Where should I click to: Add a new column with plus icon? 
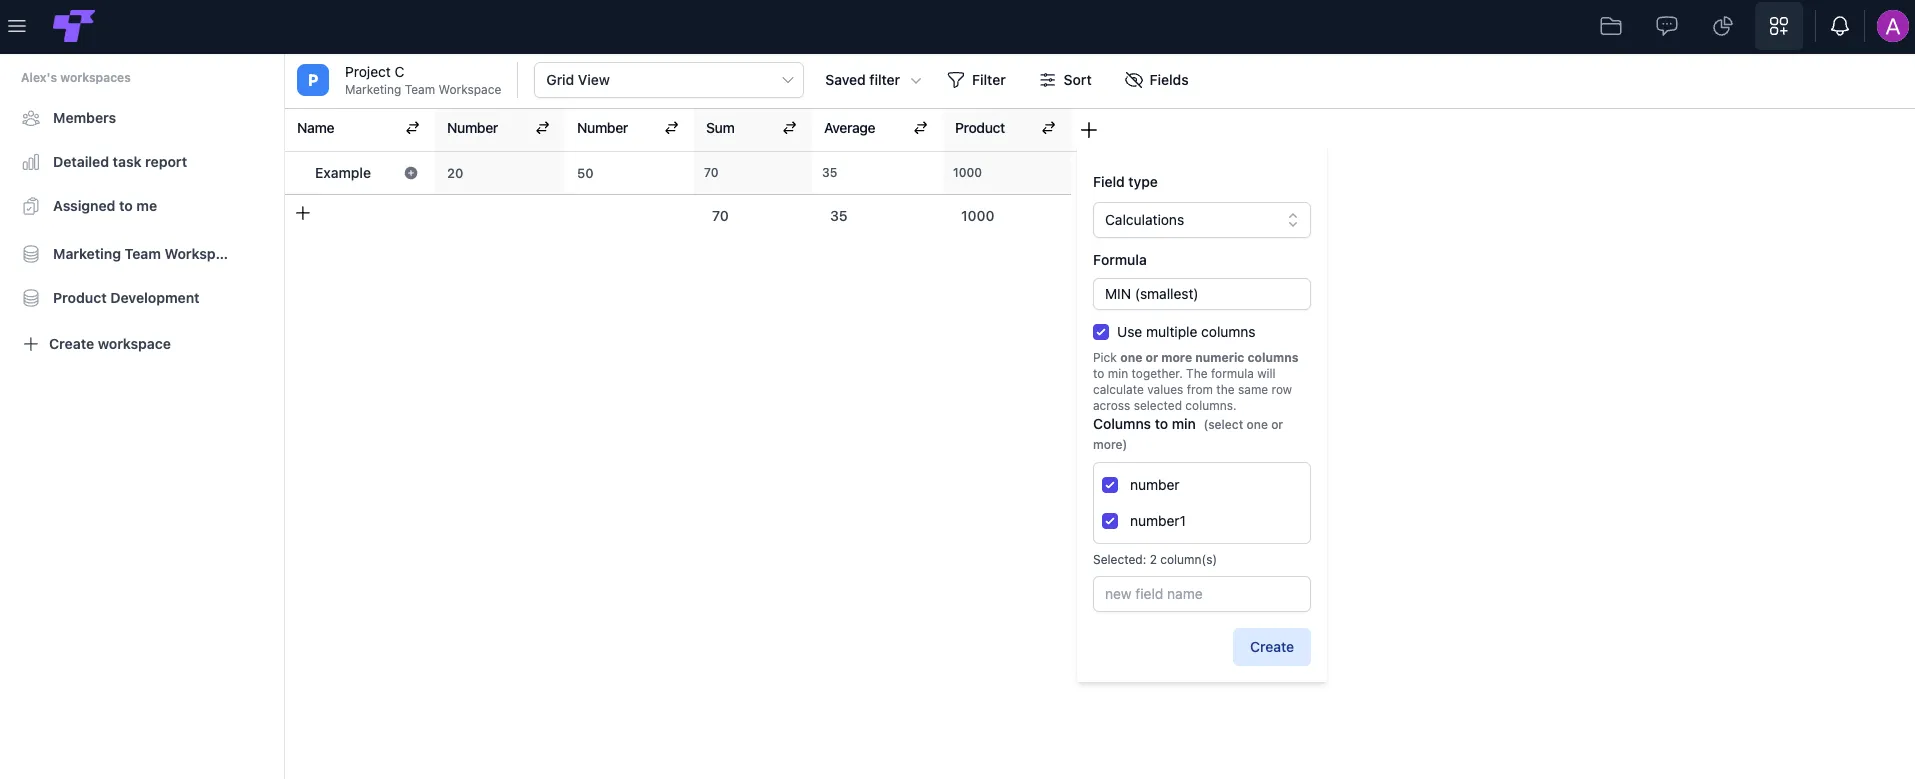click(x=1089, y=130)
